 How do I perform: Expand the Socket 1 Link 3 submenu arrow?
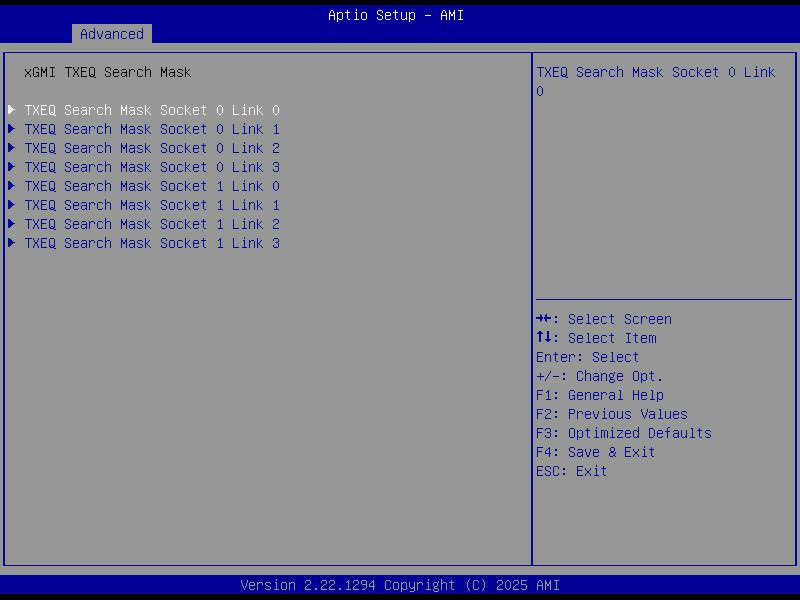(11, 243)
